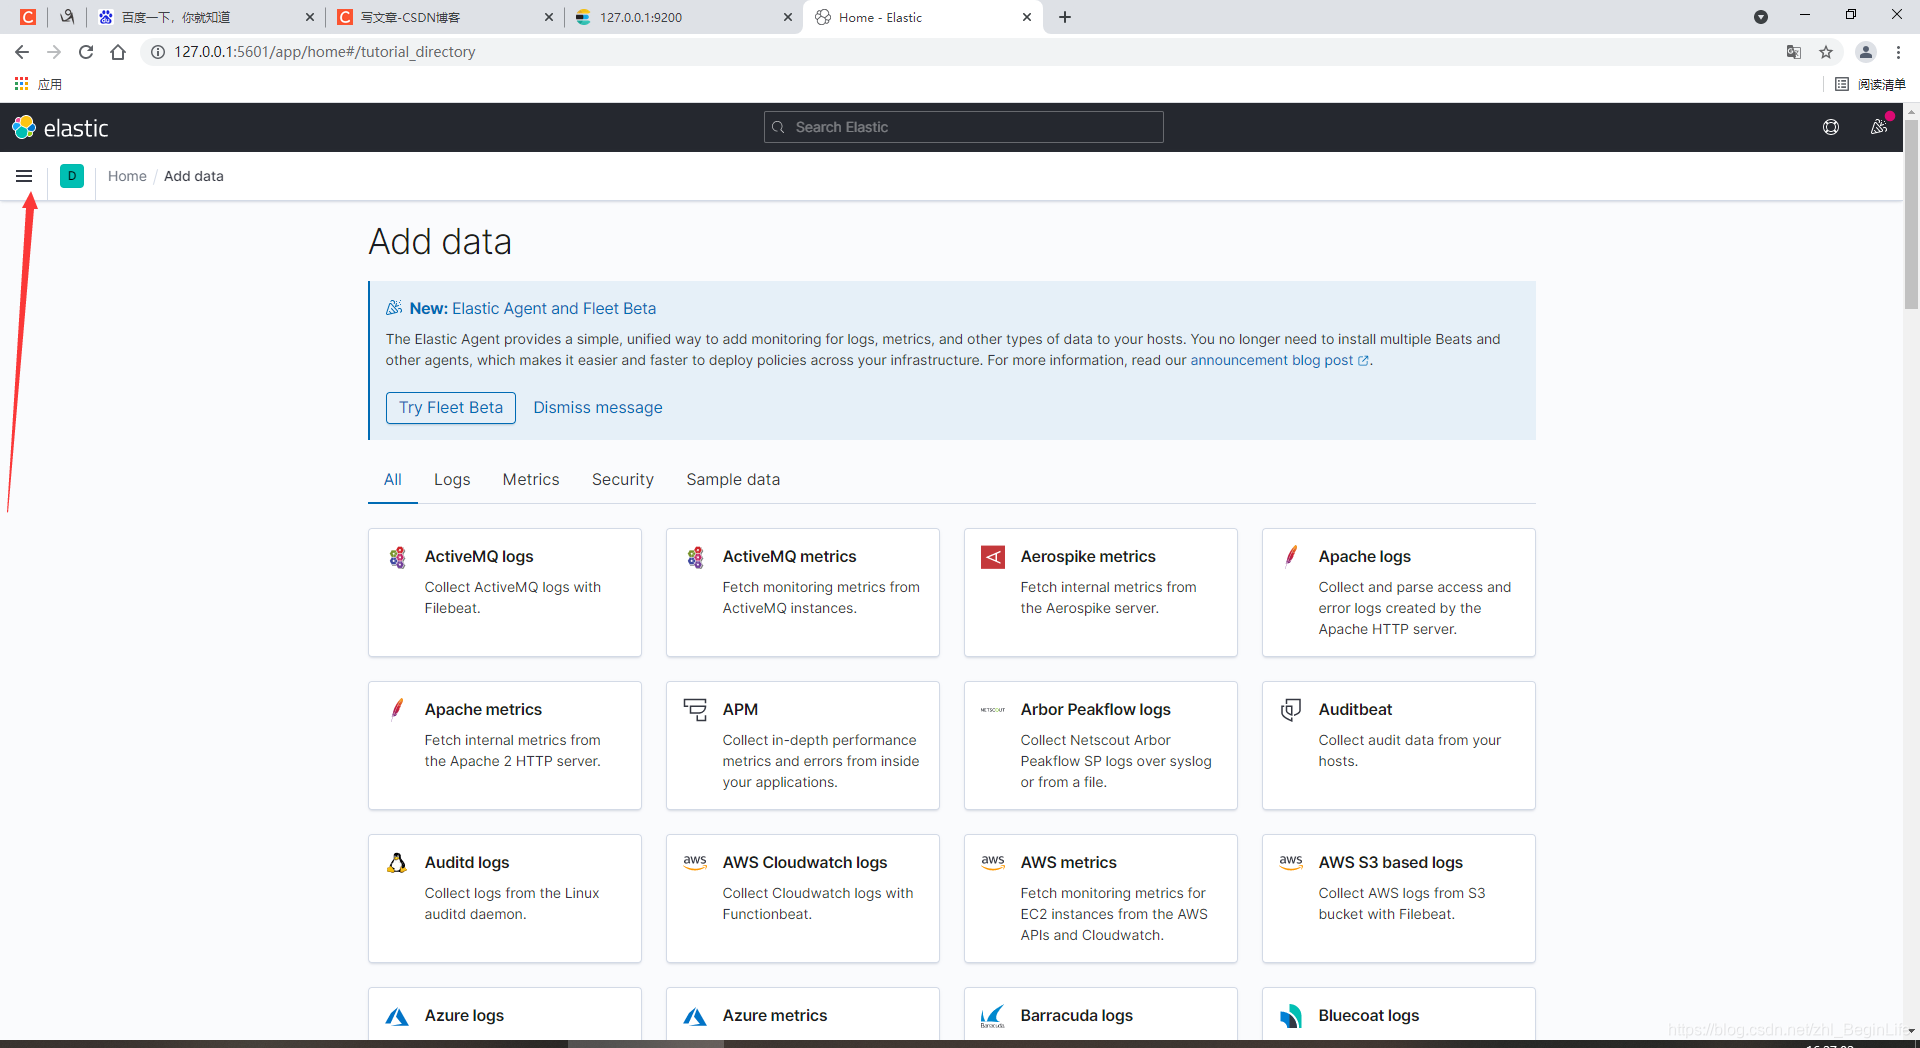Reload the browser page

[86, 52]
